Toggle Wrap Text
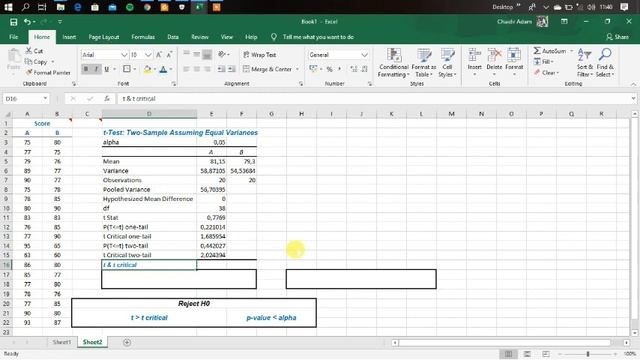Image resolution: width=640 pixels, height=360 pixels. tap(260, 55)
